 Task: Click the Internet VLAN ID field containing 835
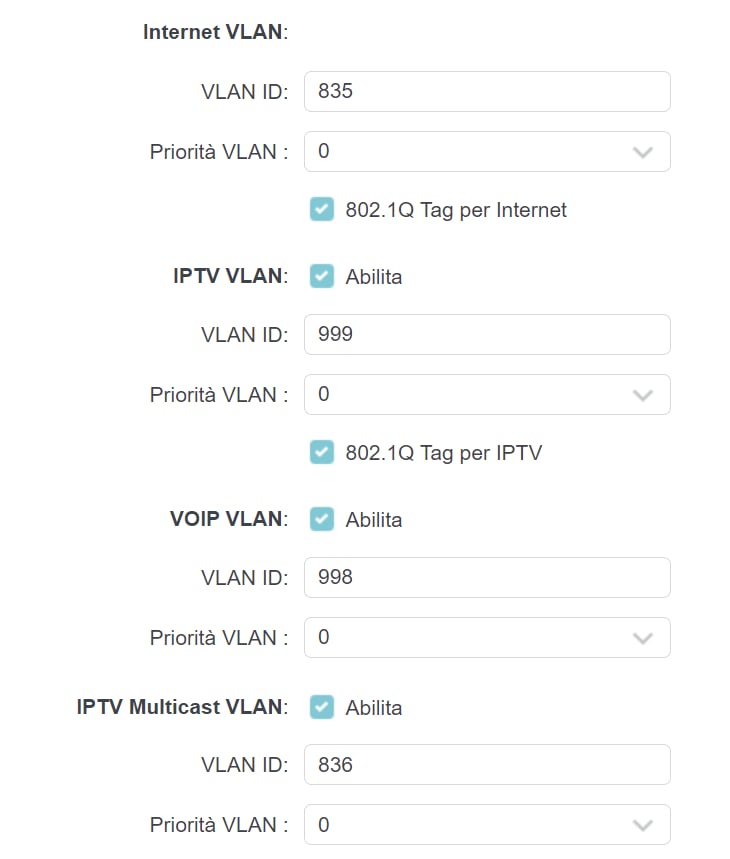coord(487,92)
